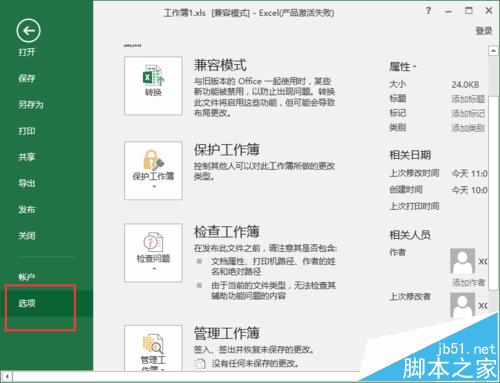Click the 添加标题 add title field
500x383 pixels.
468,99
